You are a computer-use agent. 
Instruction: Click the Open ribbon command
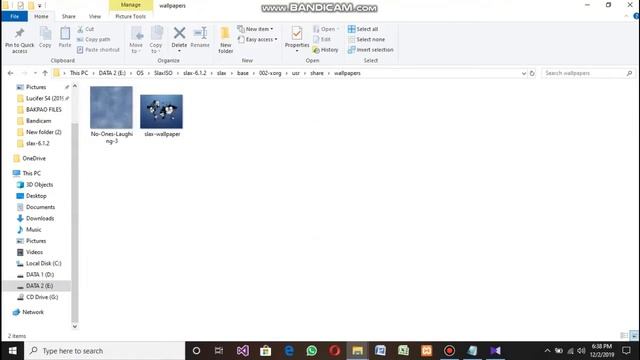tap(325, 29)
